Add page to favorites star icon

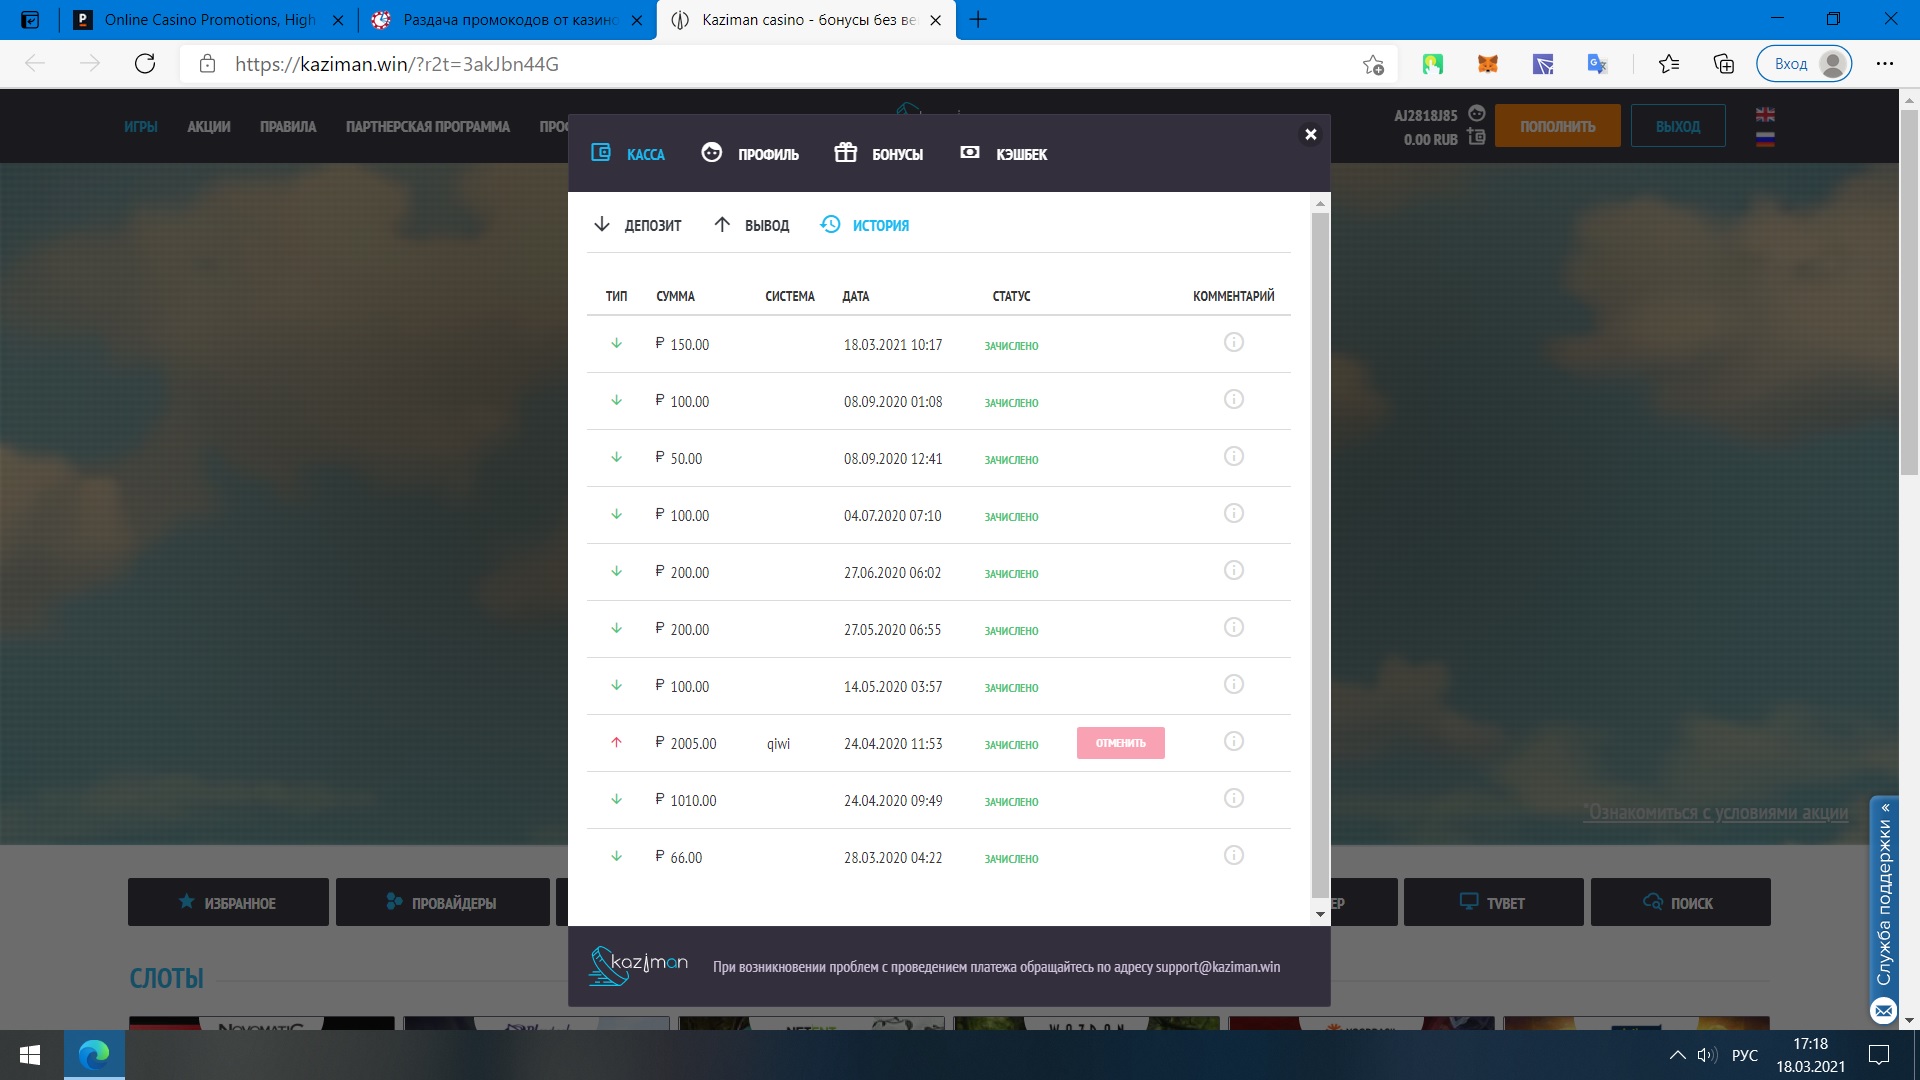coord(1373,64)
